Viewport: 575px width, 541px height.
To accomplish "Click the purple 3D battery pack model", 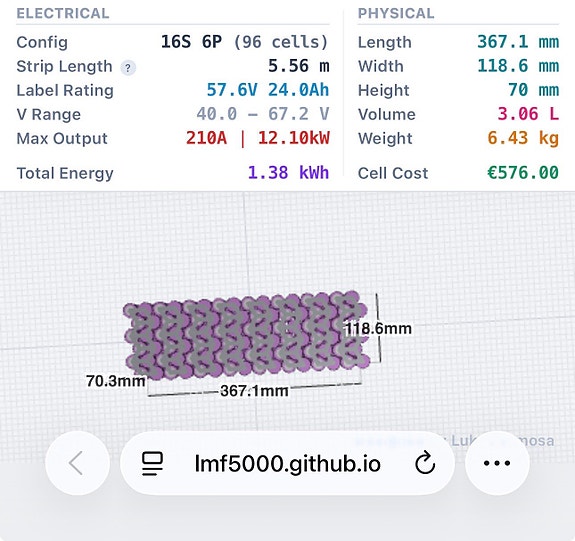I will [x=246, y=335].
